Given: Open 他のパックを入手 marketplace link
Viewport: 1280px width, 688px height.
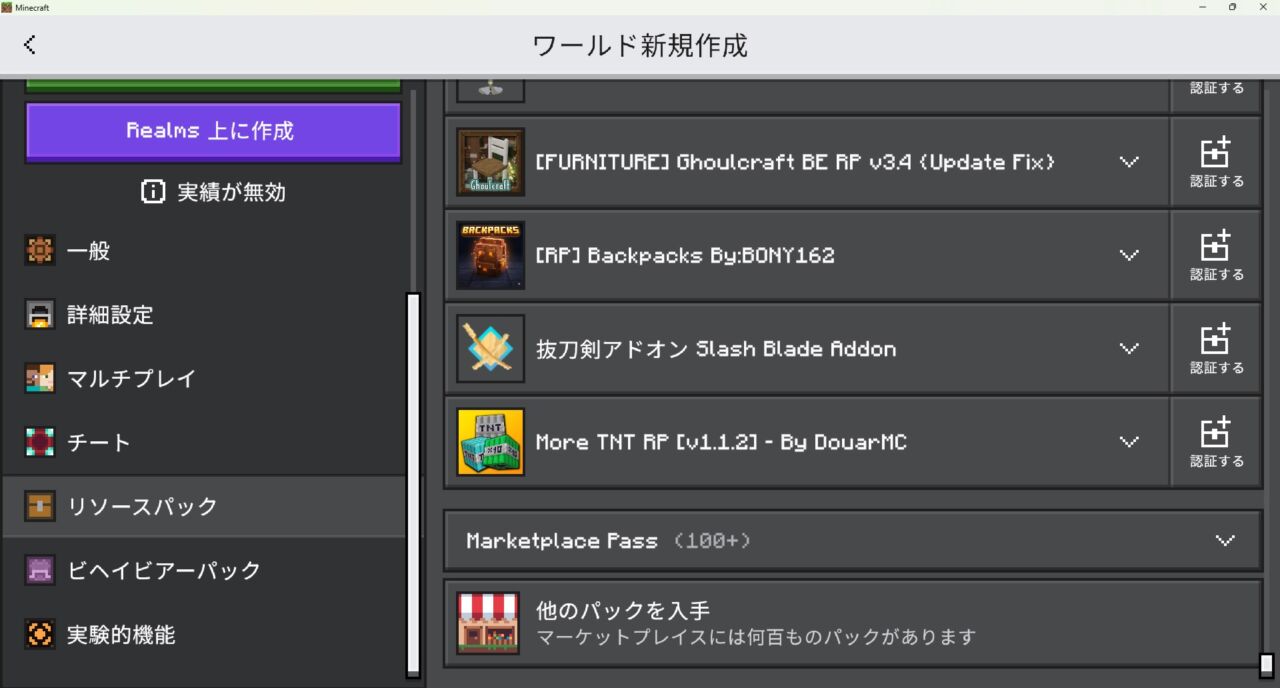Looking at the screenshot, I should pyautogui.click(x=853, y=623).
